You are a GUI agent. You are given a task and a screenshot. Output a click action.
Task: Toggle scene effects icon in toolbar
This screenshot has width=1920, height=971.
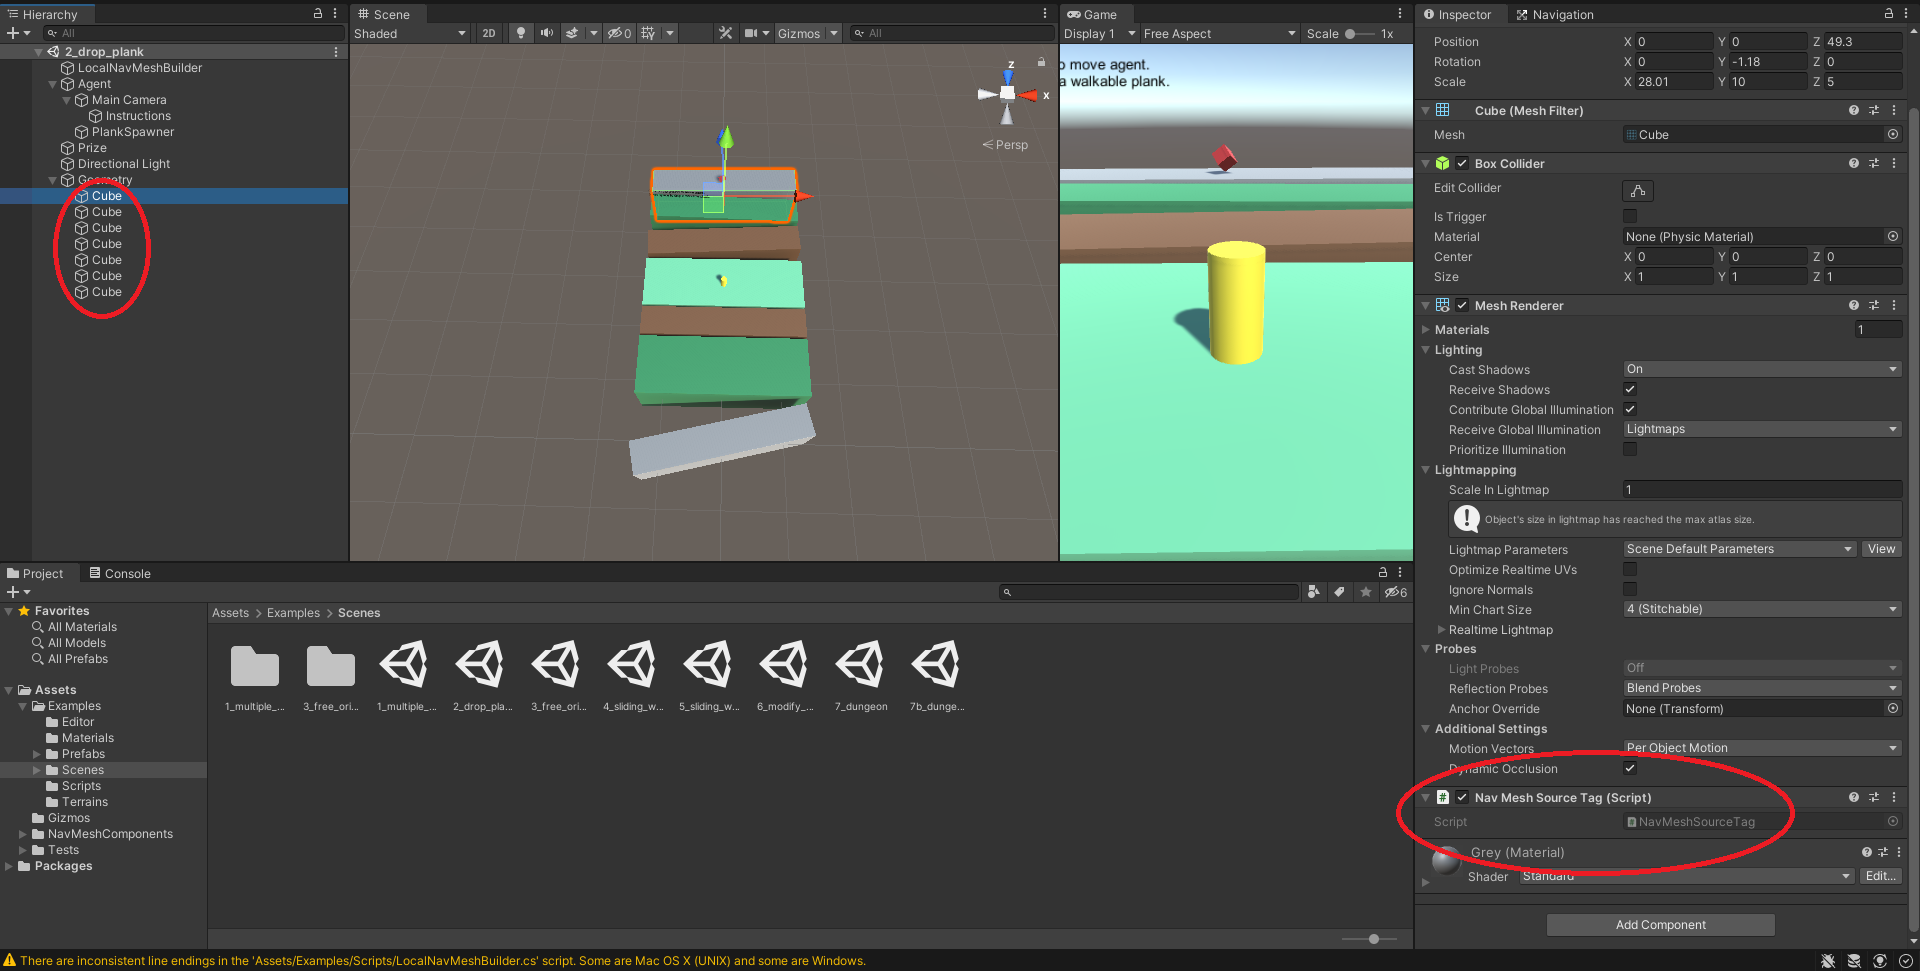(572, 33)
